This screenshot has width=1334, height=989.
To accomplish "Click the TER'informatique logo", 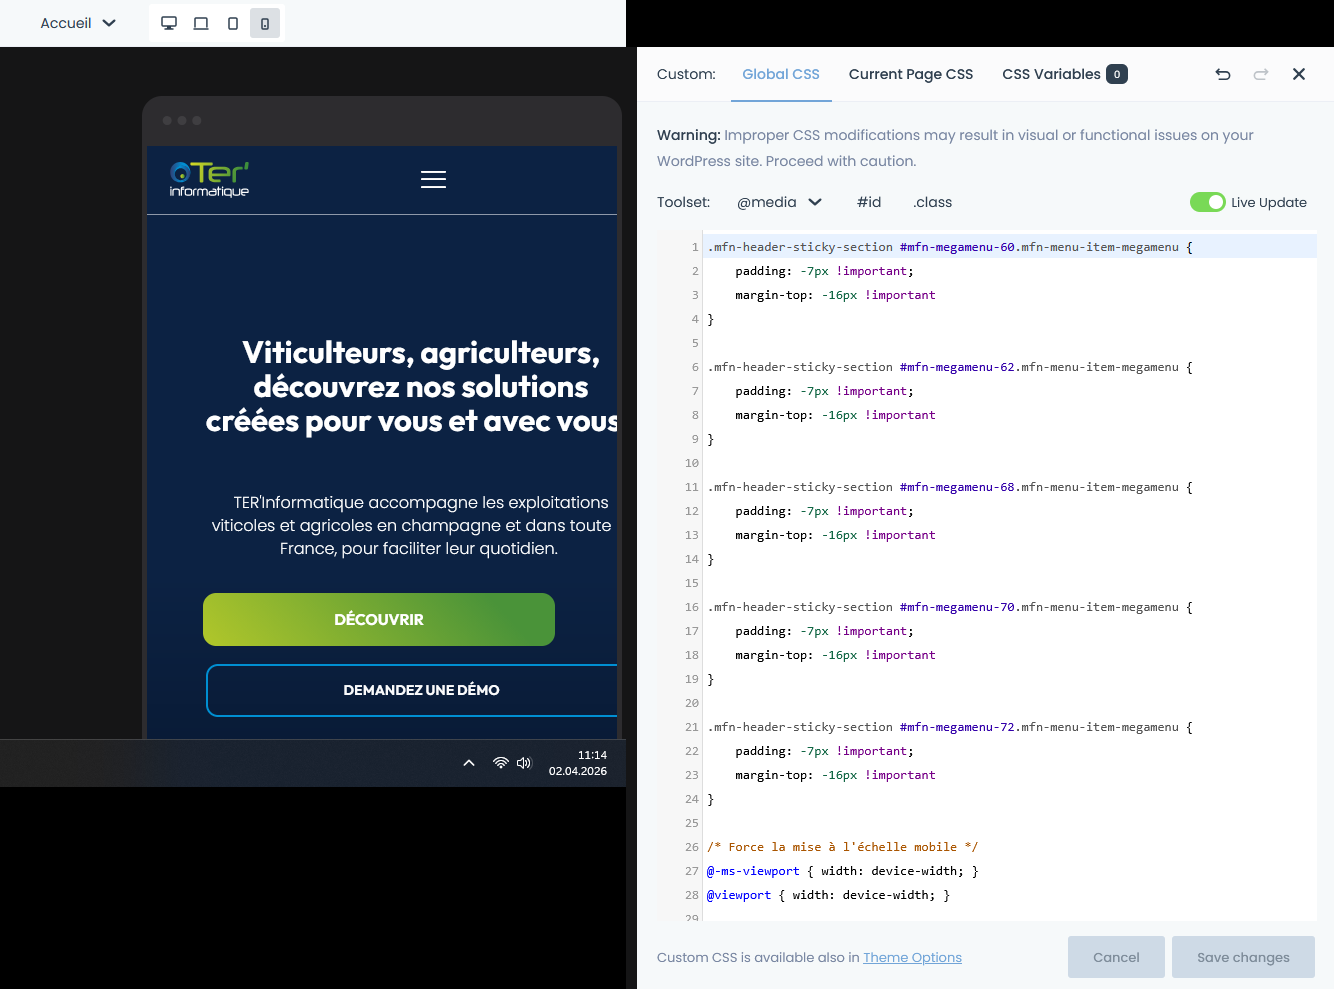I will click(x=209, y=179).
